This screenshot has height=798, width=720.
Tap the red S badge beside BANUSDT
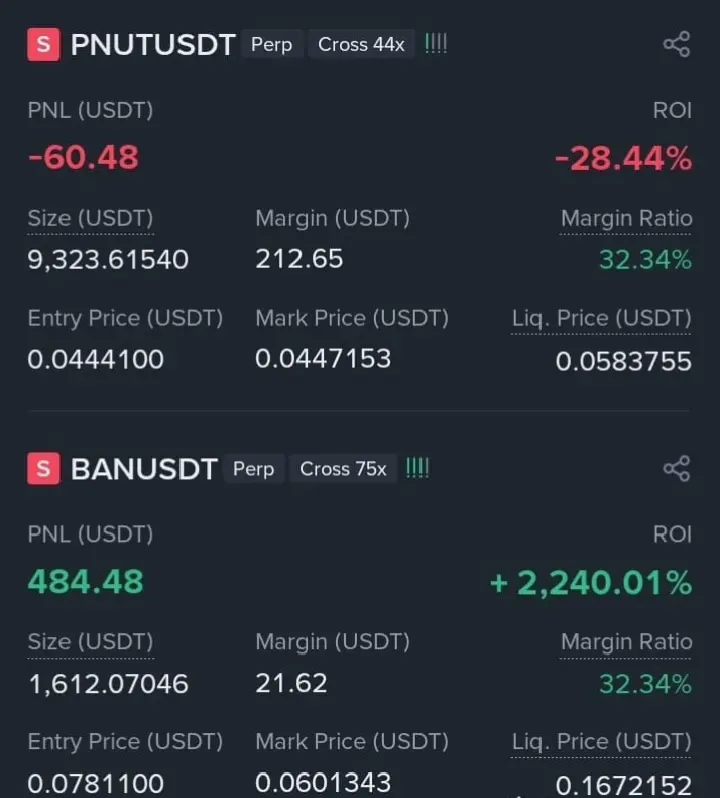(x=44, y=468)
